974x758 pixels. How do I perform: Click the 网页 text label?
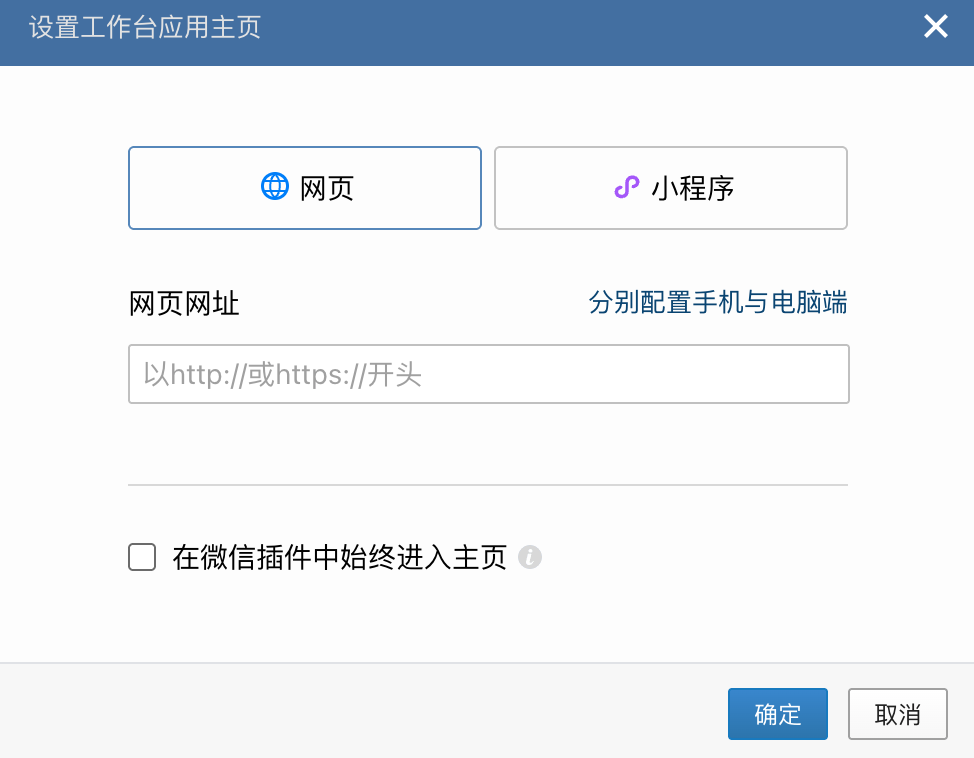328,188
